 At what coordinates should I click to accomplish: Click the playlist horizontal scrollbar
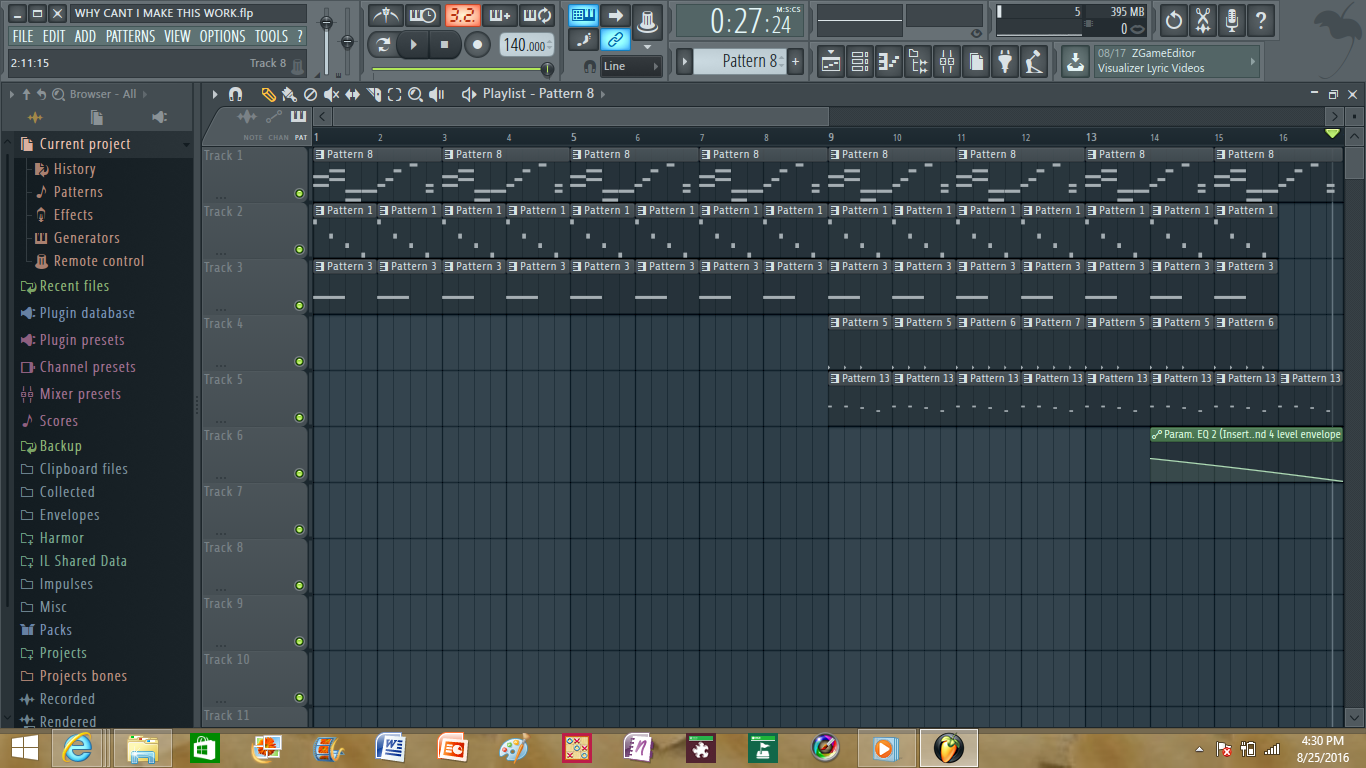click(580, 117)
